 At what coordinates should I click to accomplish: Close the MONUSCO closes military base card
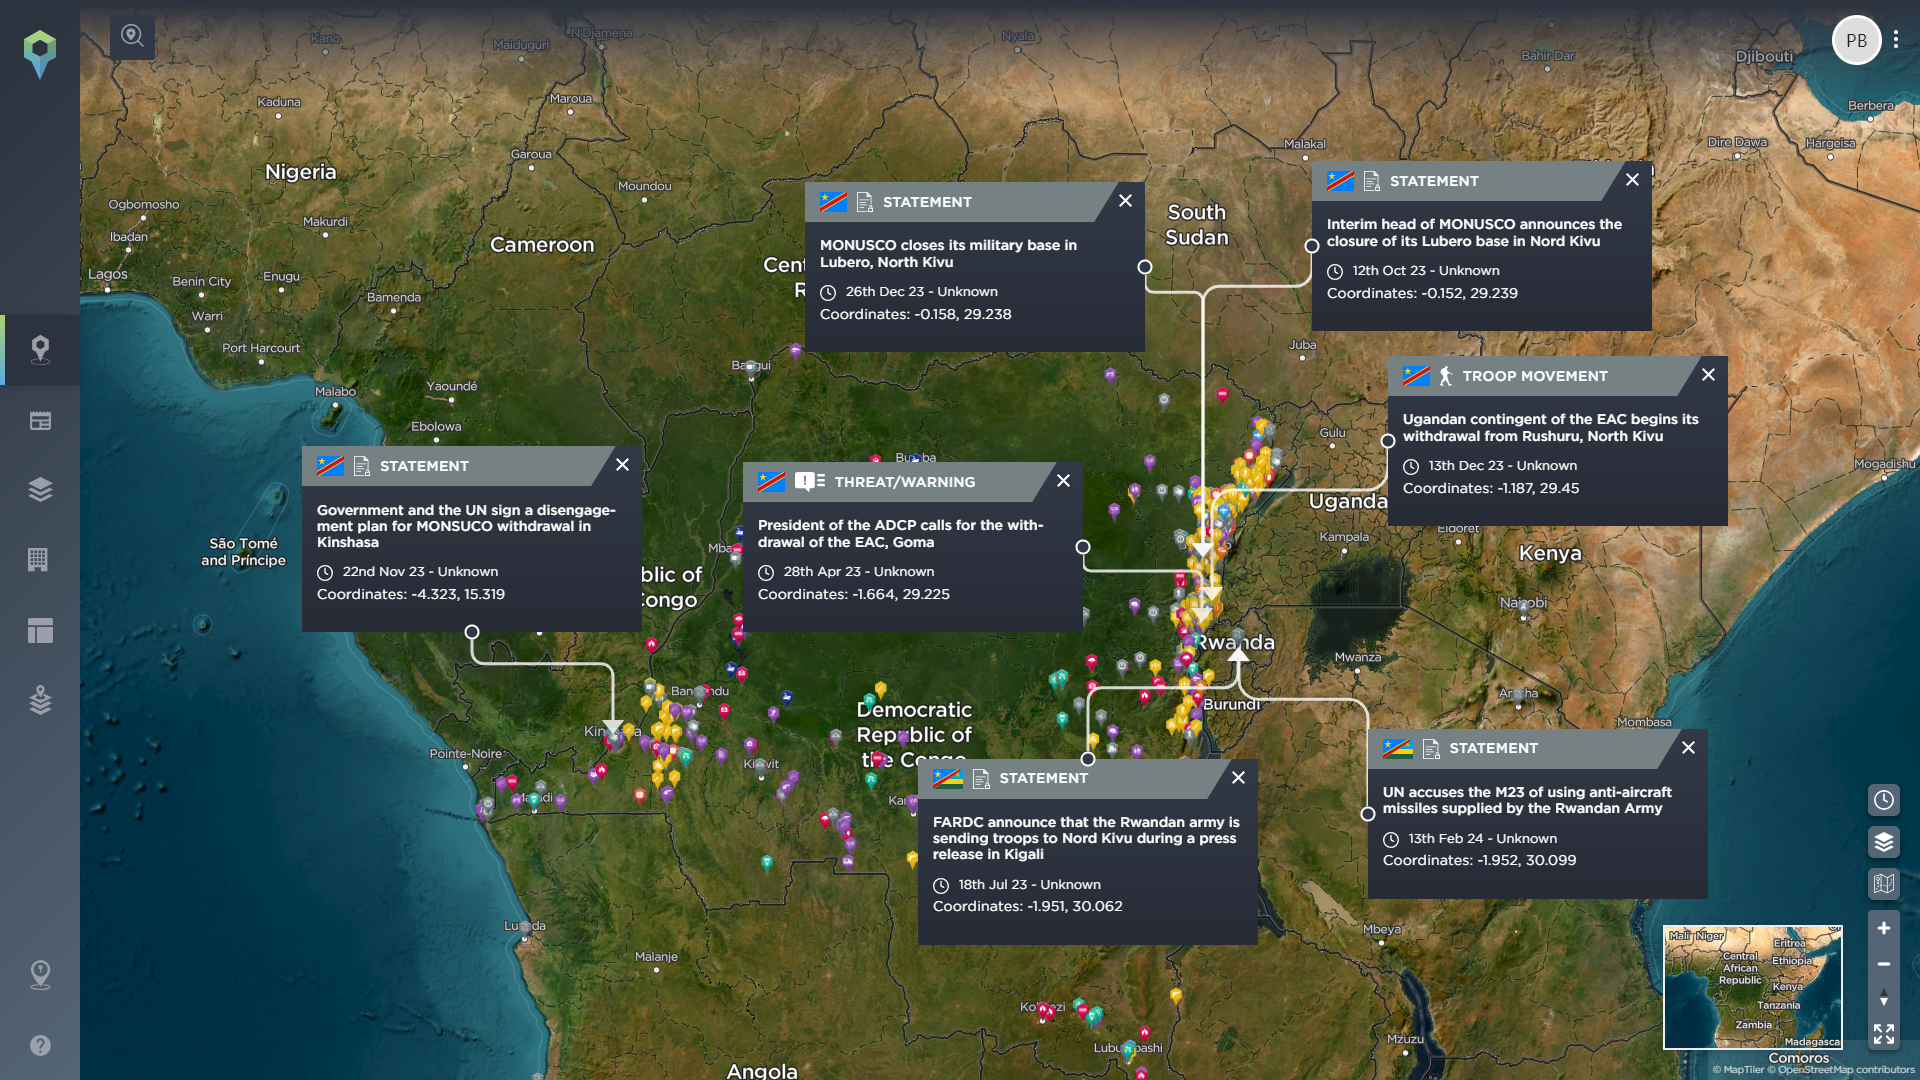pos(1125,201)
